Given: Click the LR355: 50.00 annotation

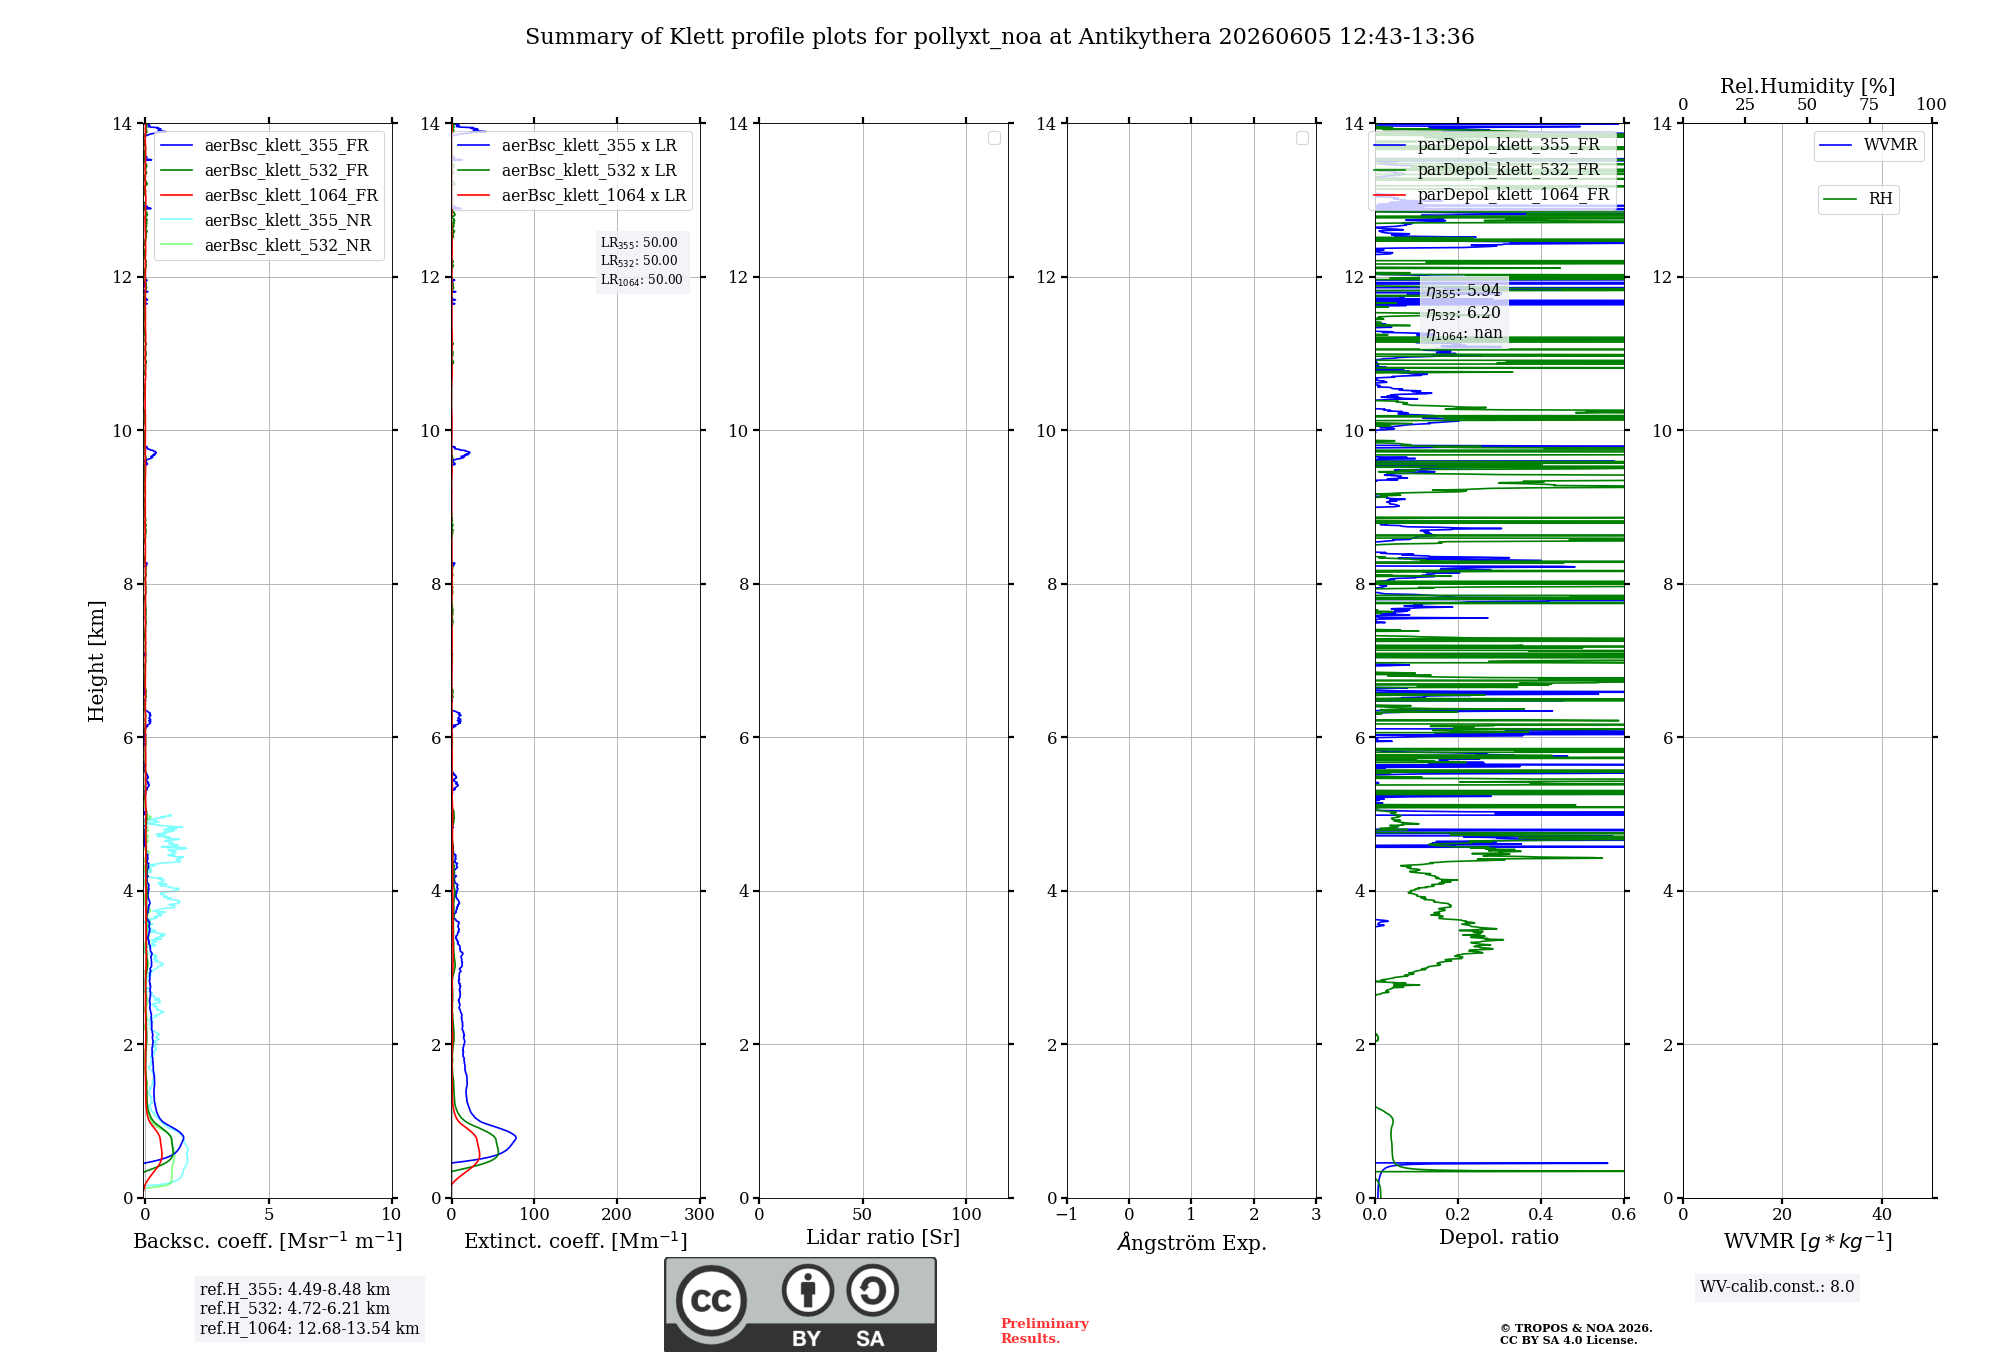Looking at the screenshot, I should tap(639, 243).
